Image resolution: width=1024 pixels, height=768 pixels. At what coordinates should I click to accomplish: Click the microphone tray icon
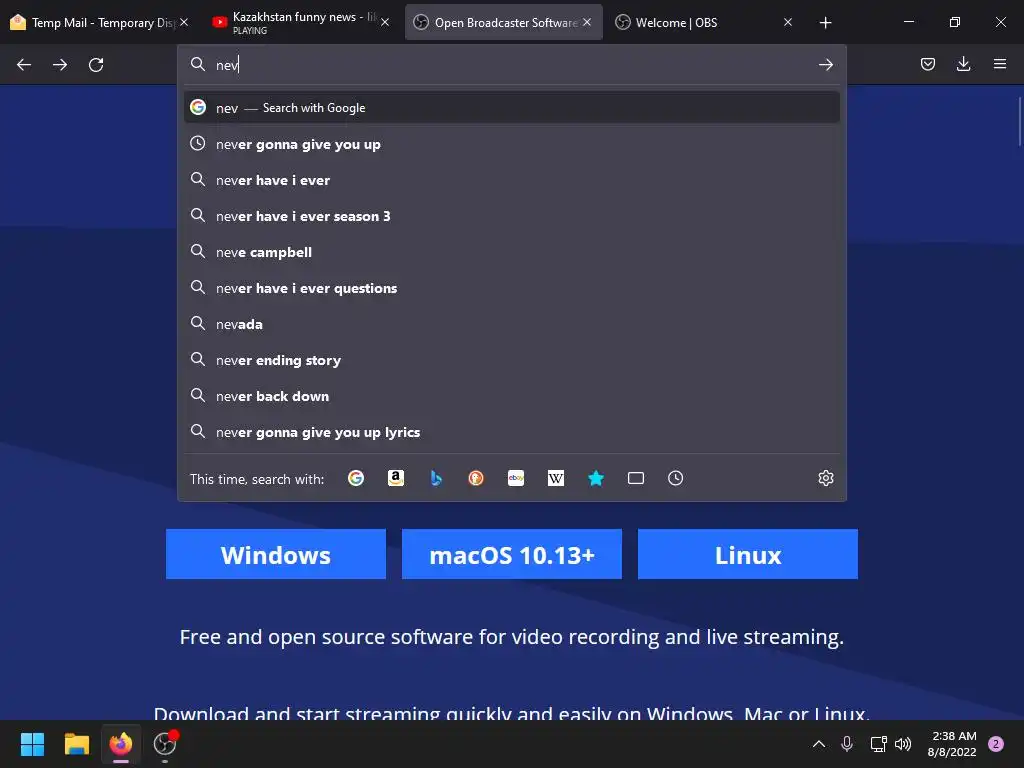pyautogui.click(x=846, y=744)
